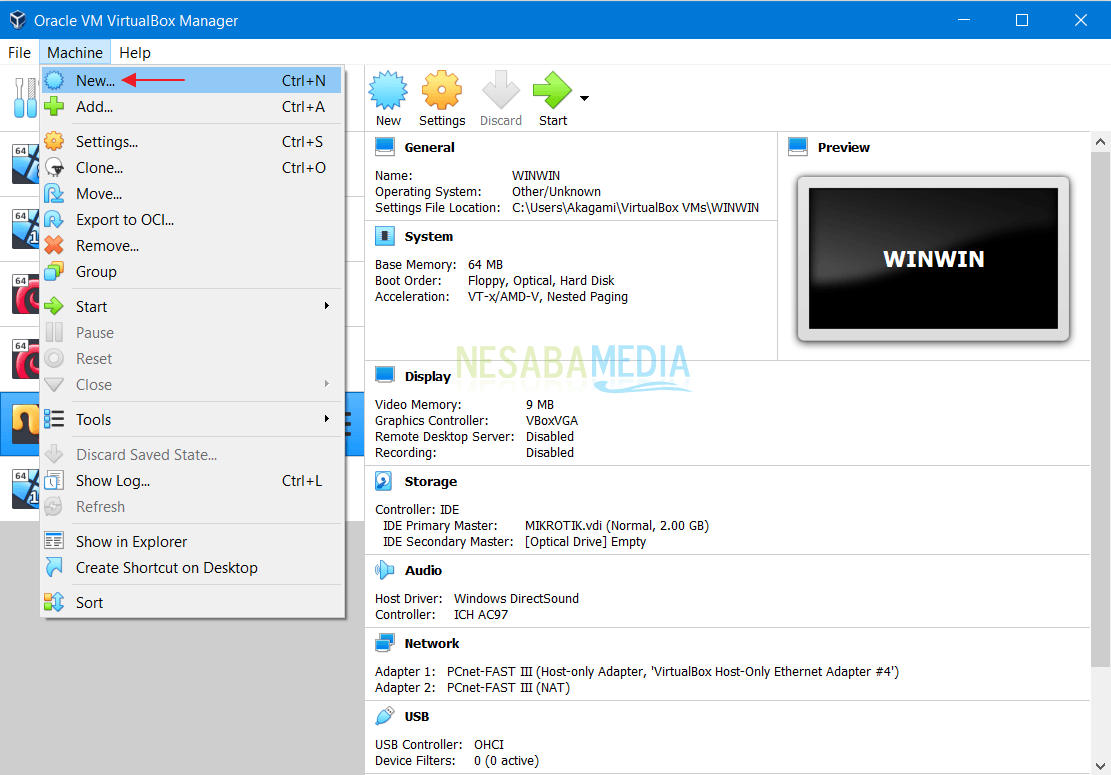Open the Start button dropdown arrow
This screenshot has height=775, width=1111.
click(585, 98)
